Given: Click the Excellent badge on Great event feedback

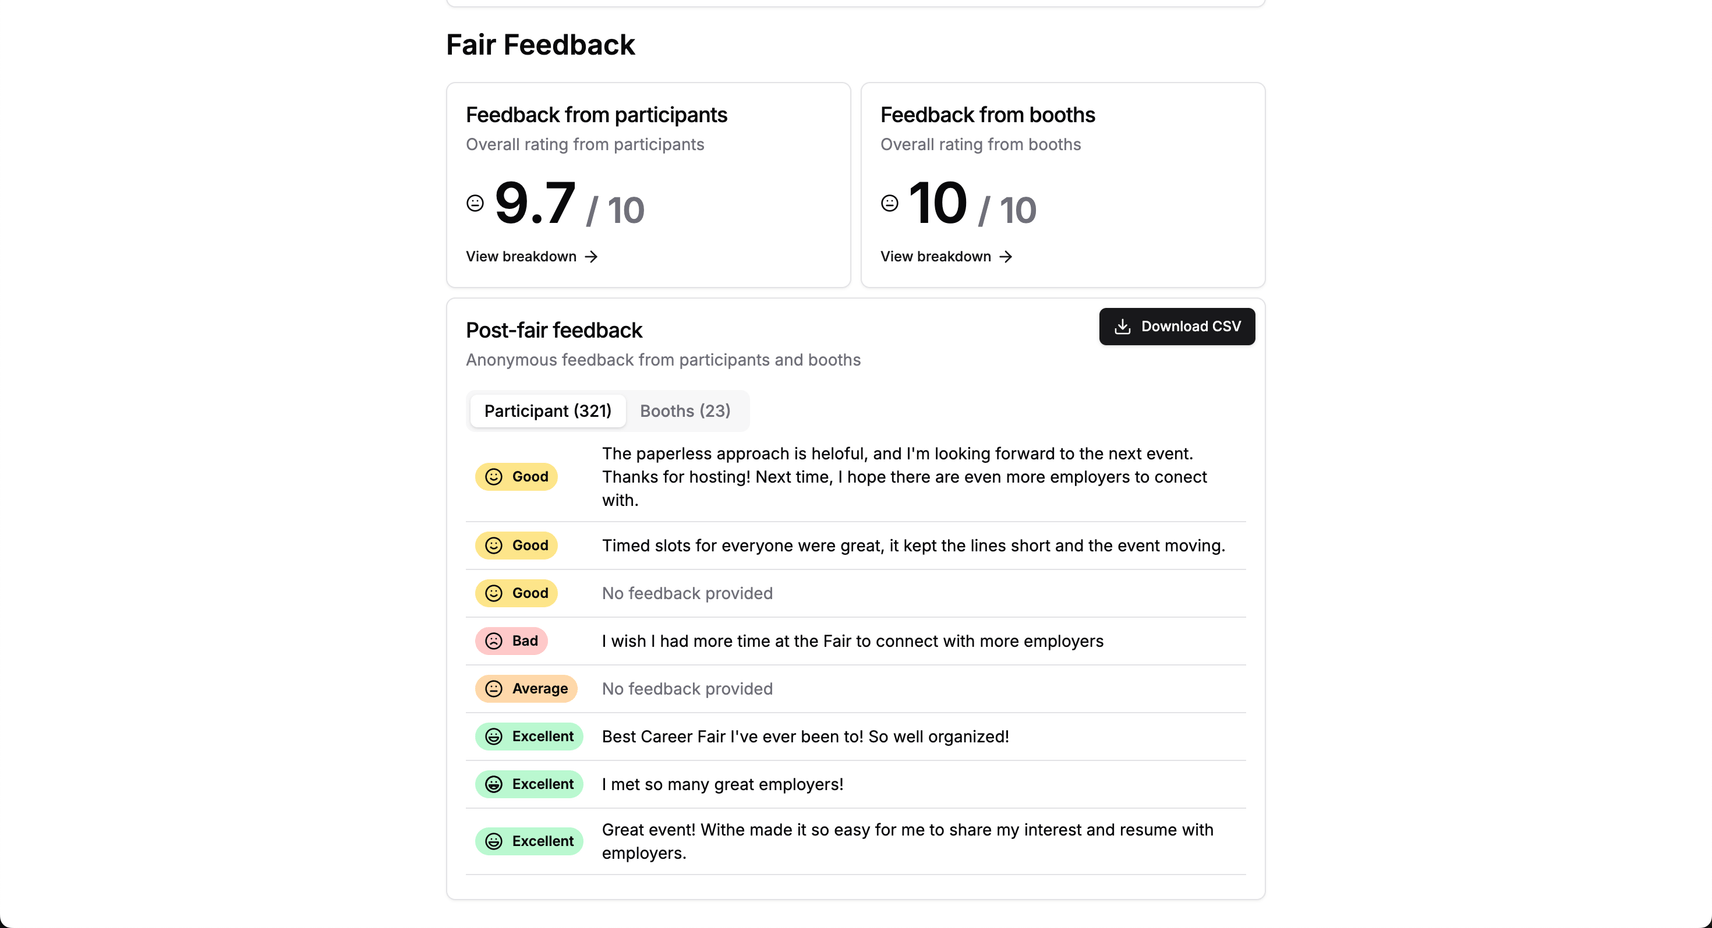Looking at the screenshot, I should point(529,842).
